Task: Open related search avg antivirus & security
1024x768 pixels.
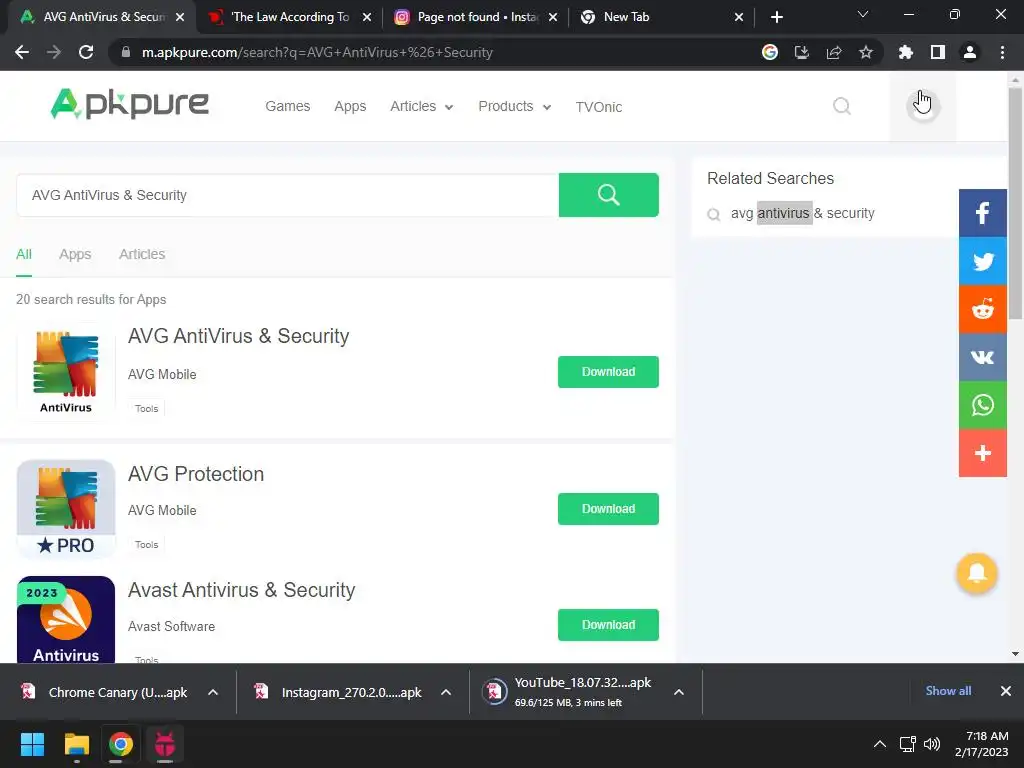Action: [803, 213]
